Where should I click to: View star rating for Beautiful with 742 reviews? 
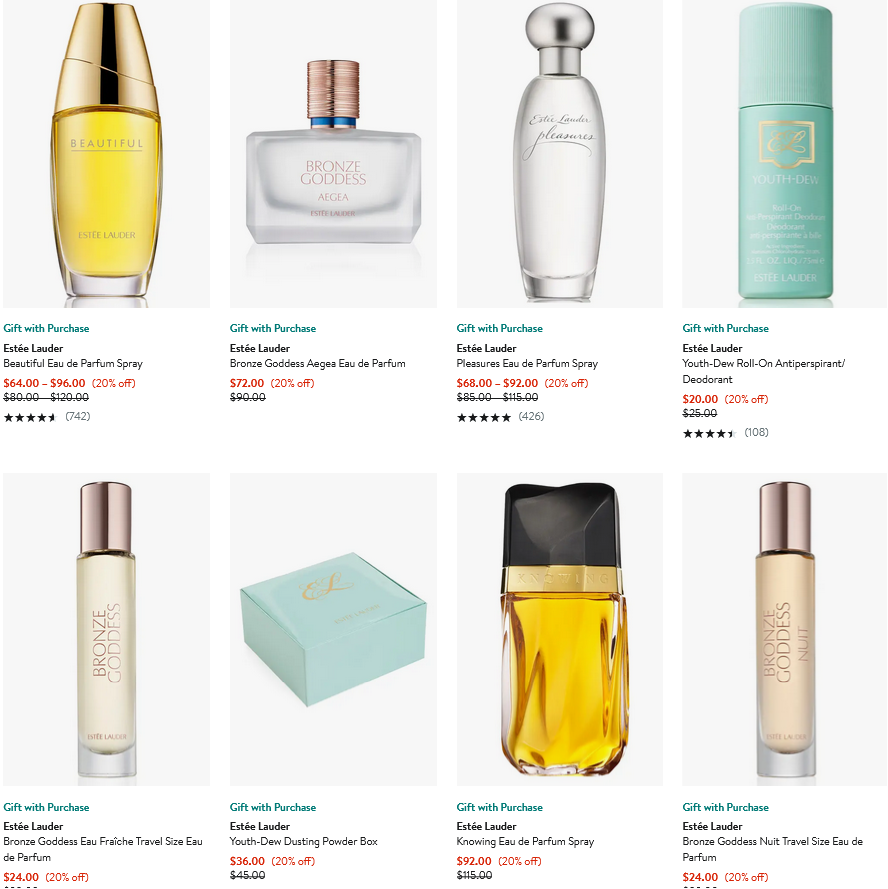click(31, 417)
